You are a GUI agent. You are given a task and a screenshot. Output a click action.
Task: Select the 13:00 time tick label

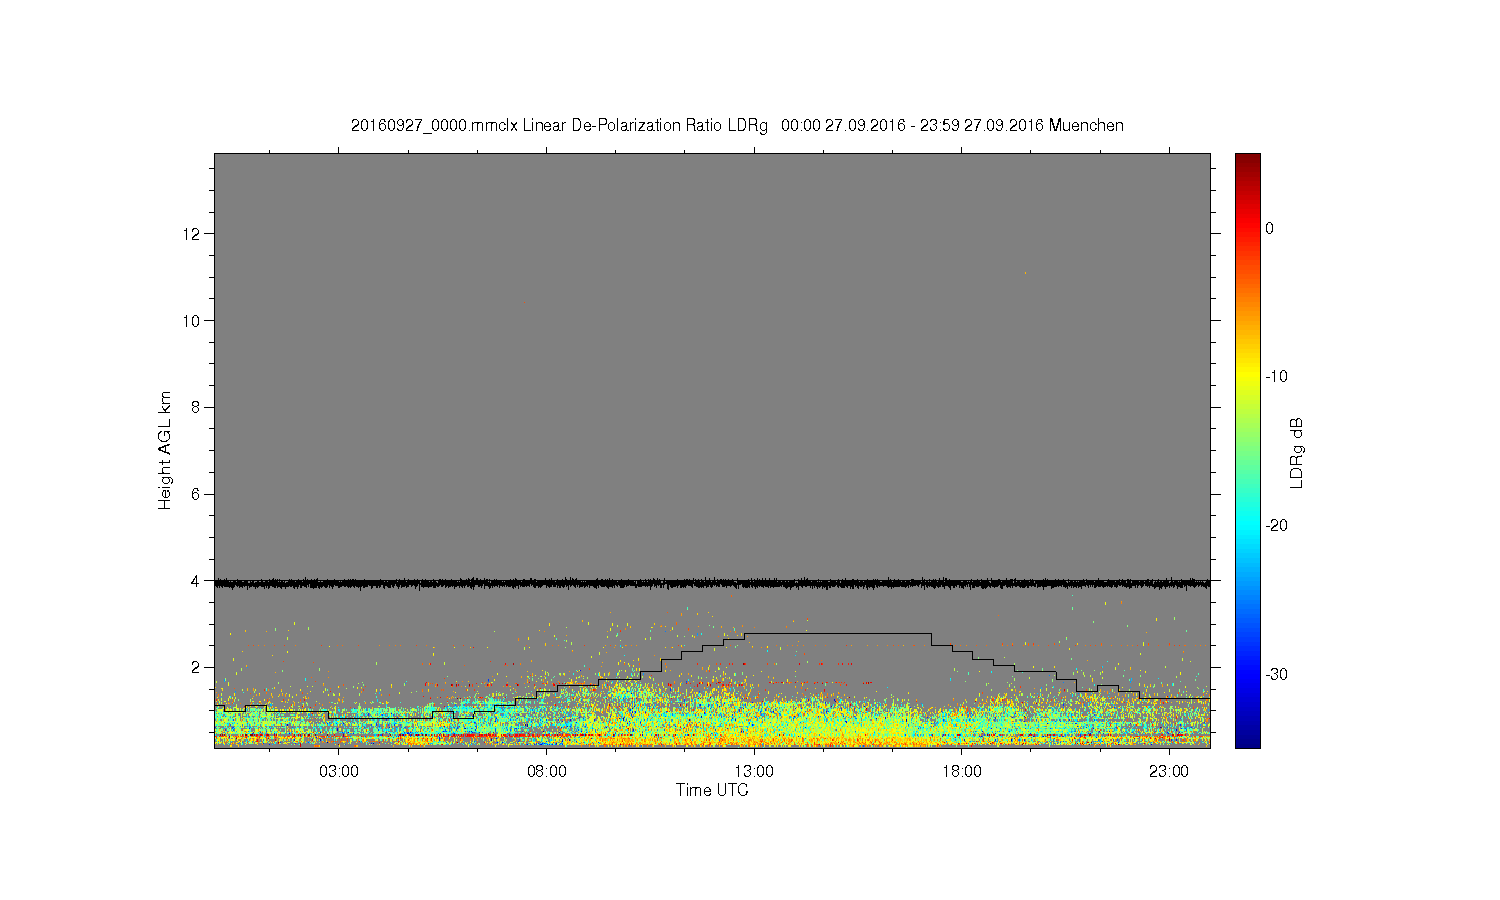point(754,772)
